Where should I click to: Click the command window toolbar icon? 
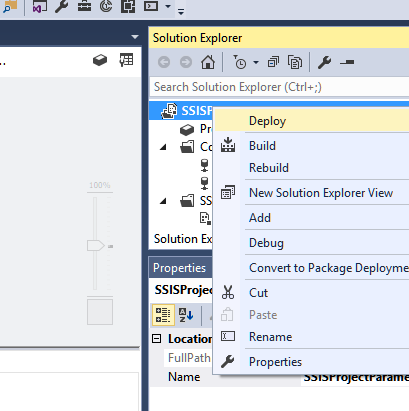[x=151, y=6]
